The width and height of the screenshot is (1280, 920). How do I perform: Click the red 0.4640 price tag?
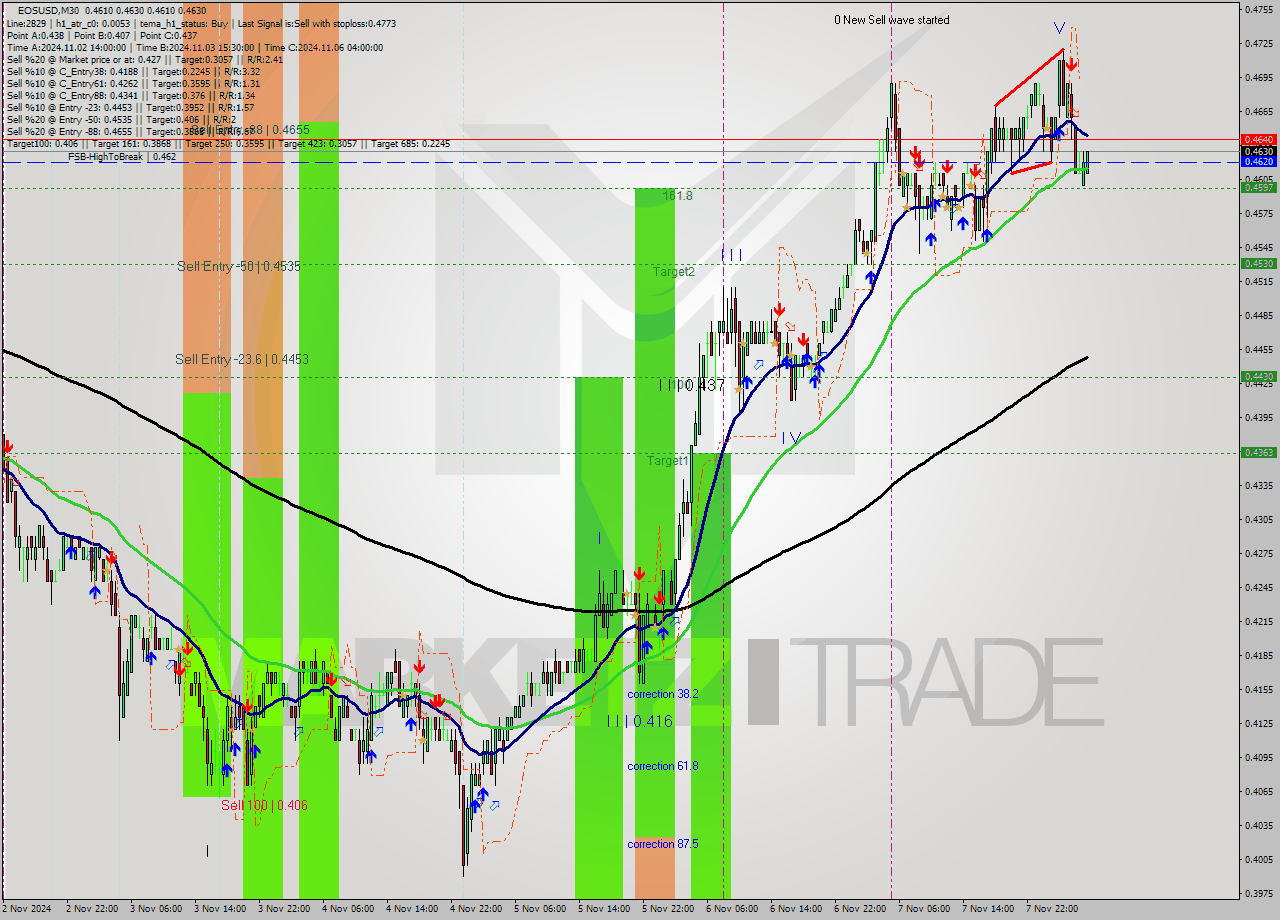click(x=1257, y=139)
